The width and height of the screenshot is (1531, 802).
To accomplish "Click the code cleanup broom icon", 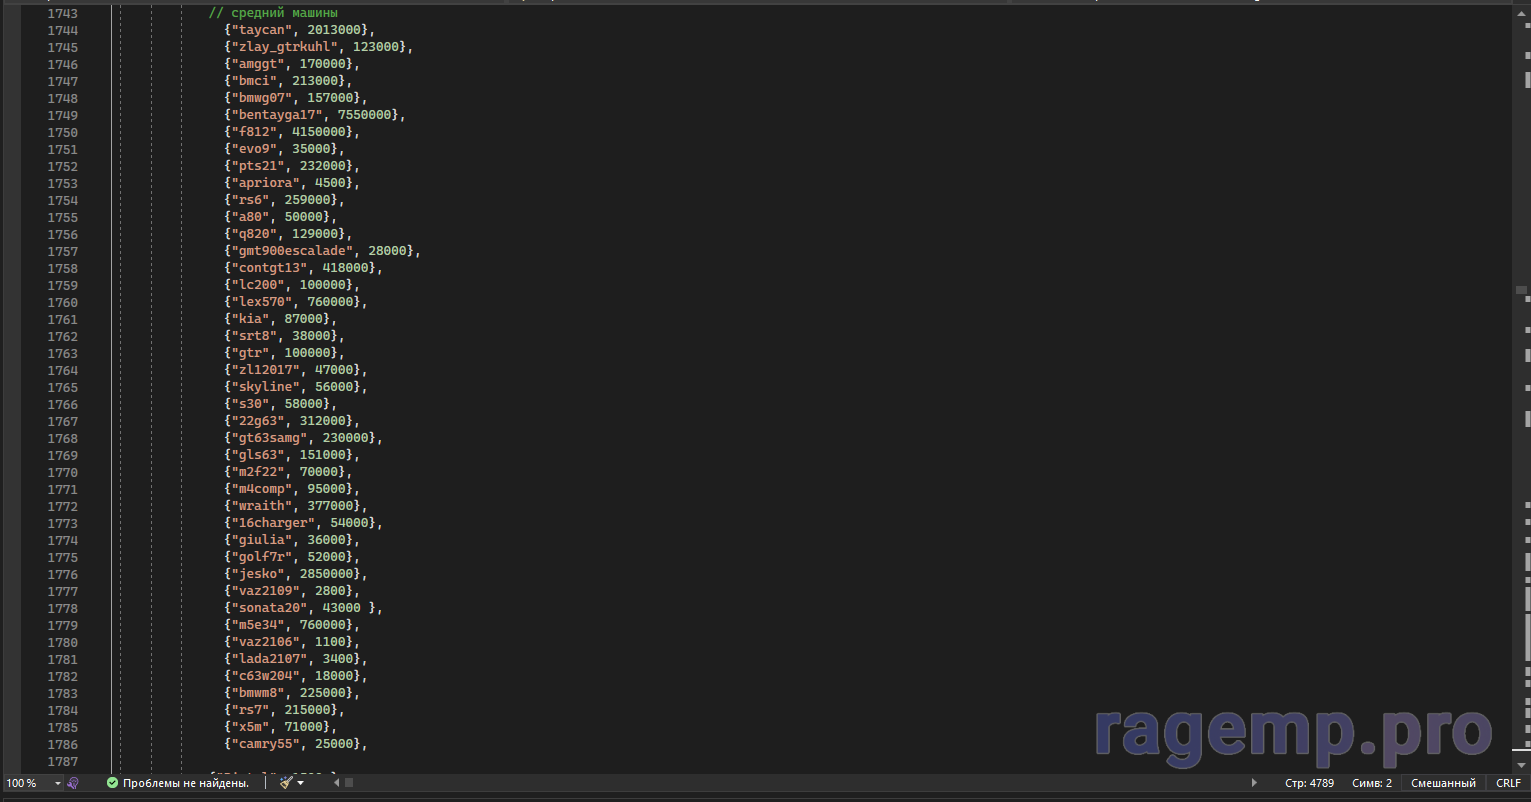I will 285,783.
